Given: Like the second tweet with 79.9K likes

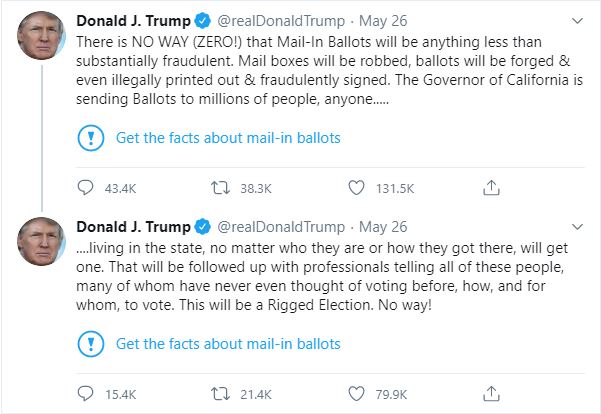Looking at the screenshot, I should [355, 393].
